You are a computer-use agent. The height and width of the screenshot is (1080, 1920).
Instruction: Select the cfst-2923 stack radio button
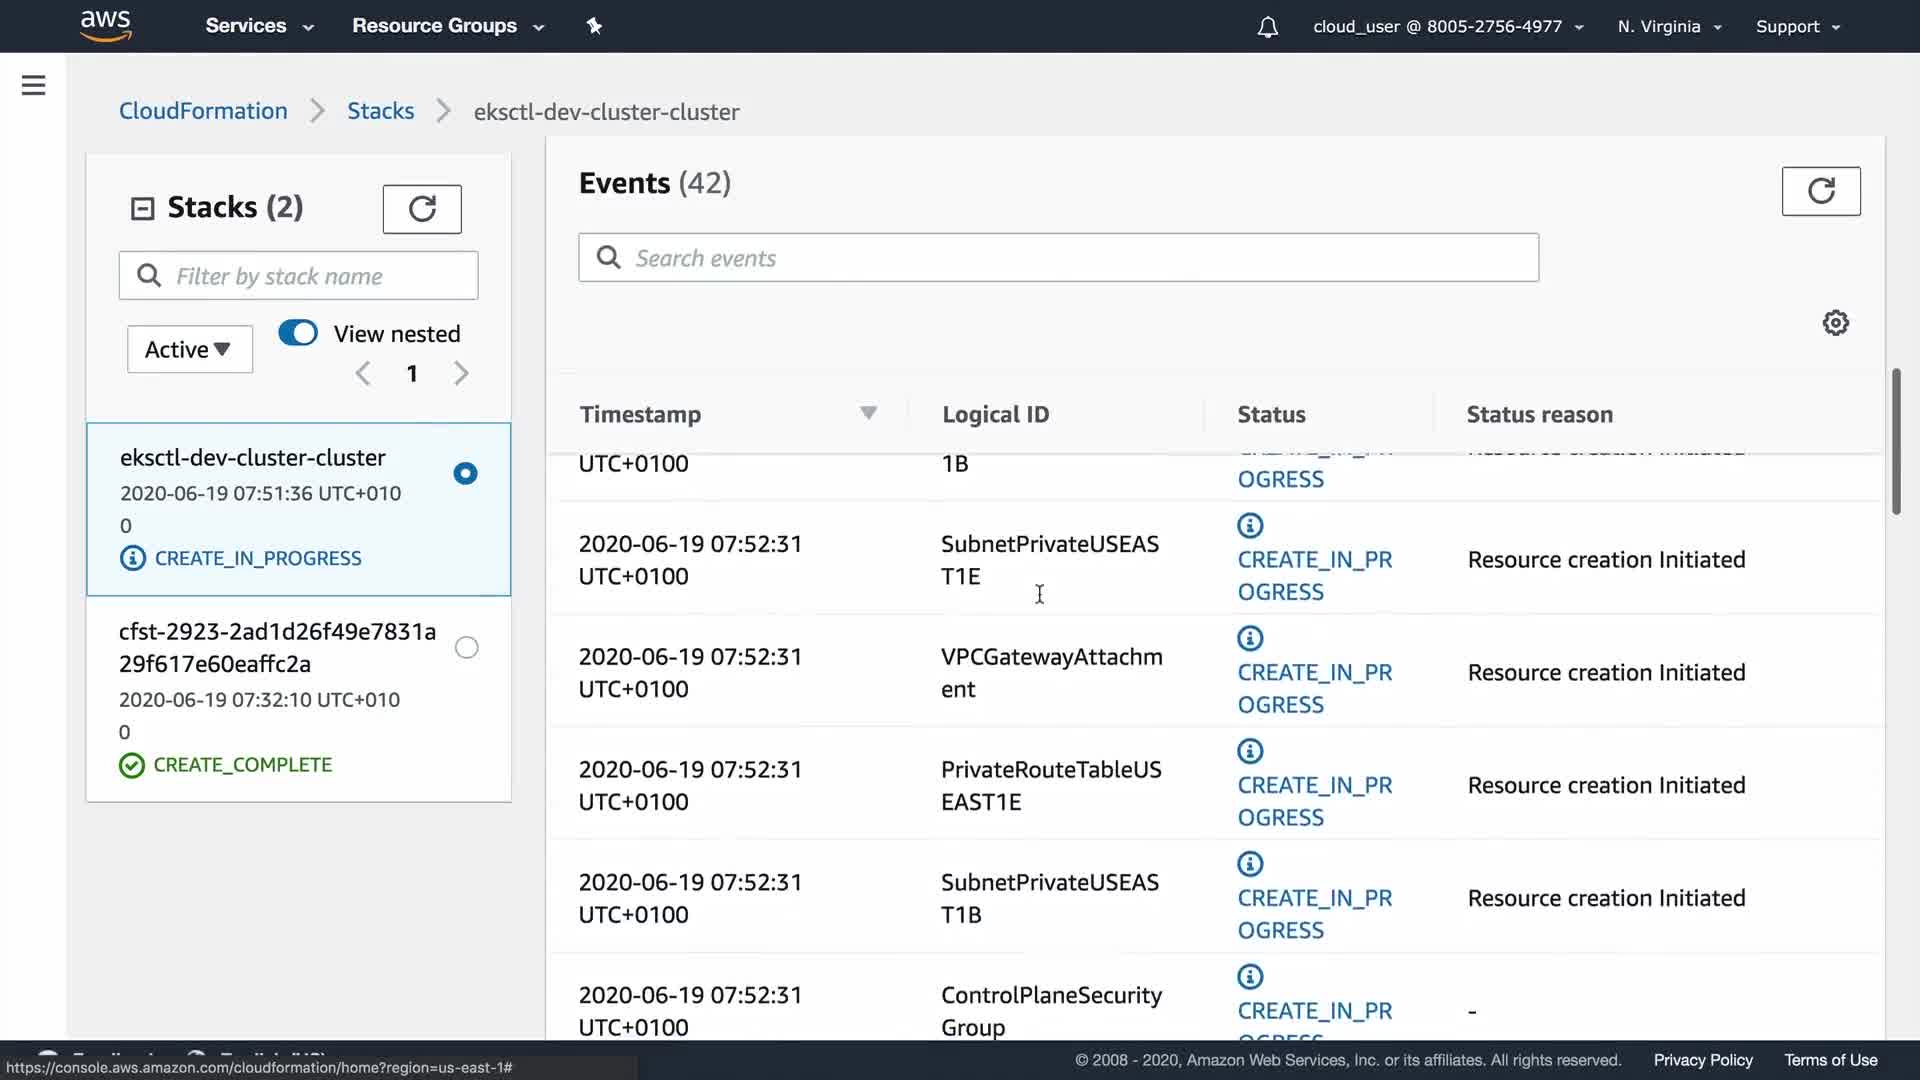click(x=466, y=647)
